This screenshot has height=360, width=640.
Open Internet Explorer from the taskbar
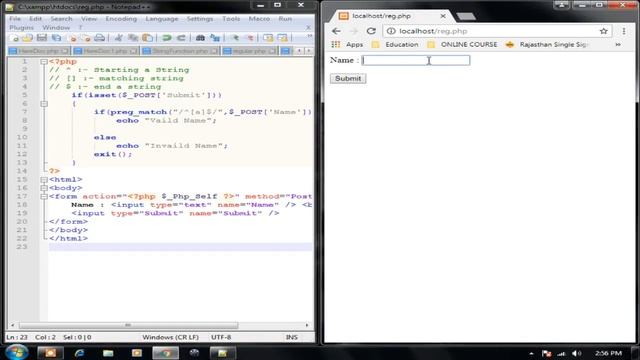[x=79, y=353]
